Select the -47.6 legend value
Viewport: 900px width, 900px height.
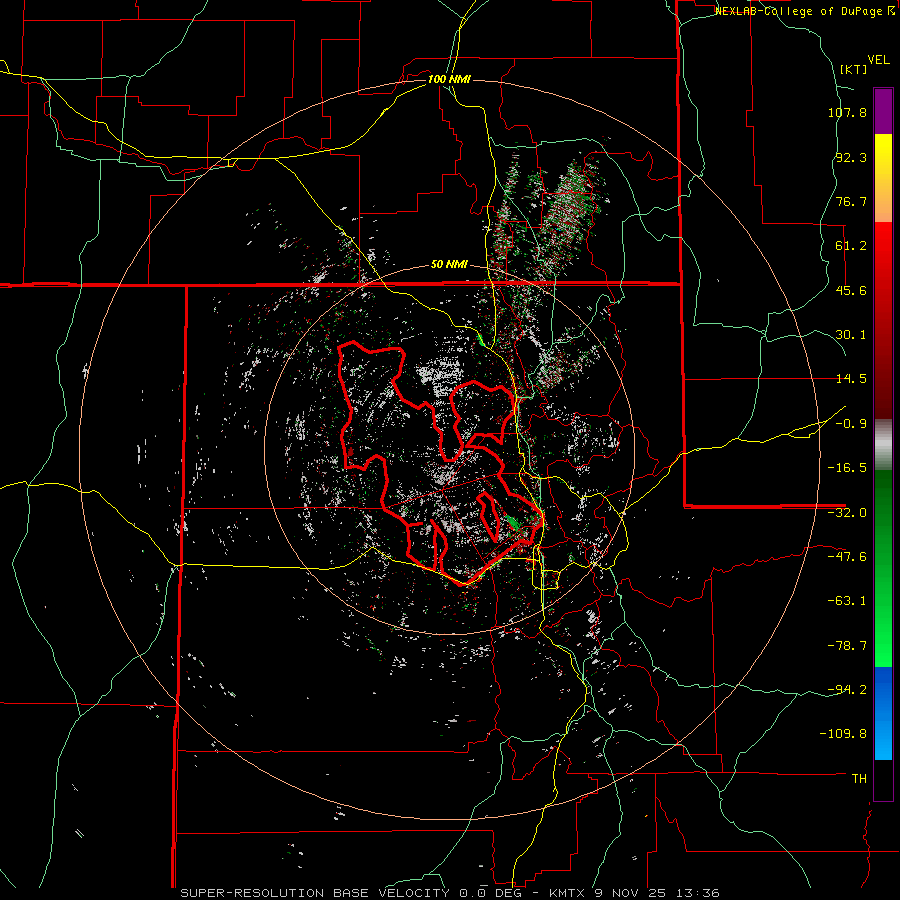point(847,557)
